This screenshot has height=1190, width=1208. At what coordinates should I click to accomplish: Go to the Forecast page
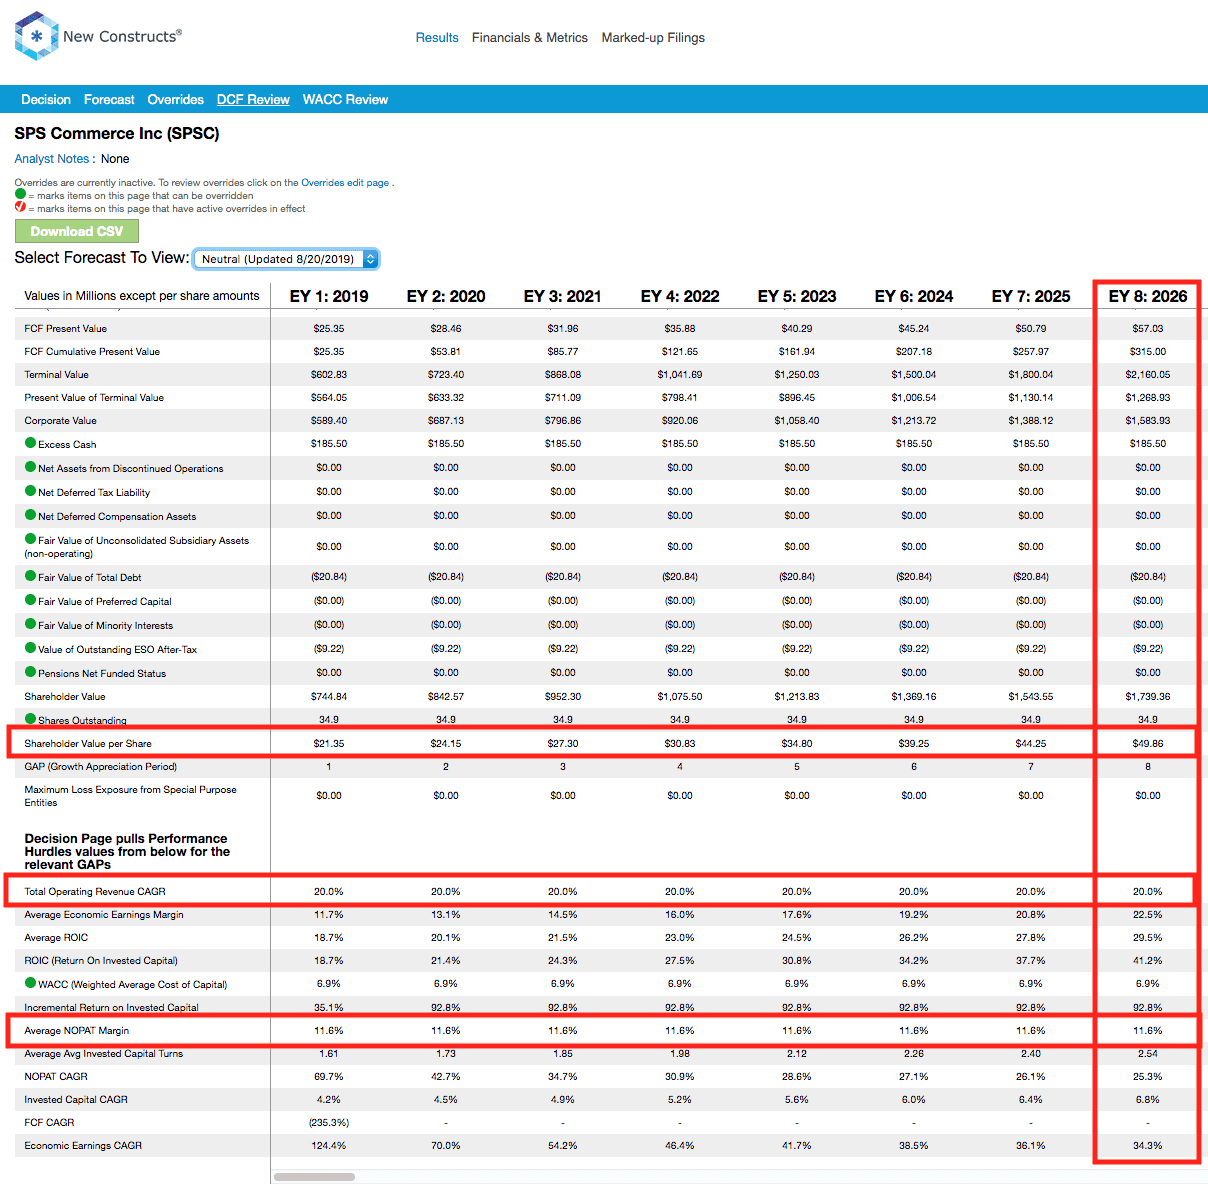(109, 99)
